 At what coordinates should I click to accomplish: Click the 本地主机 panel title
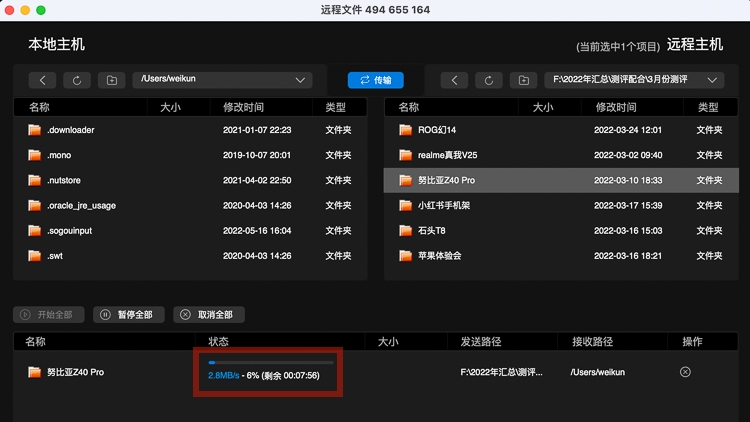tap(56, 44)
